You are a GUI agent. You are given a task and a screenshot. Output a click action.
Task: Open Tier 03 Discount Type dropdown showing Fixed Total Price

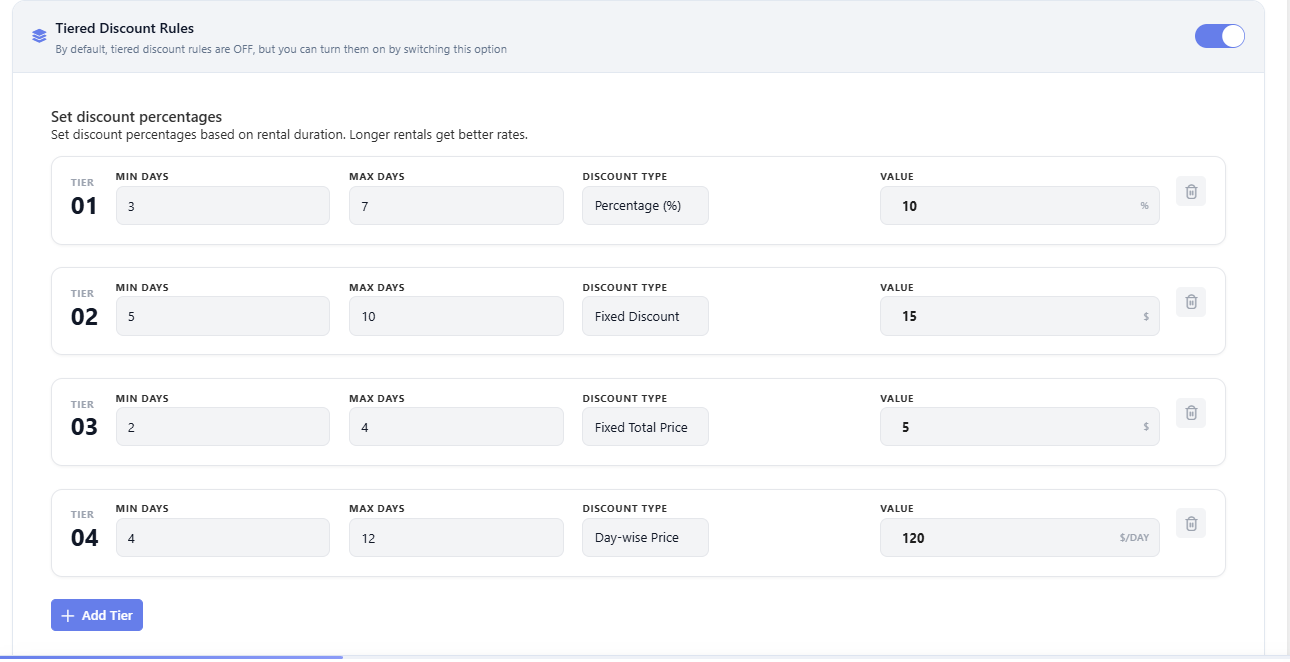tap(645, 427)
